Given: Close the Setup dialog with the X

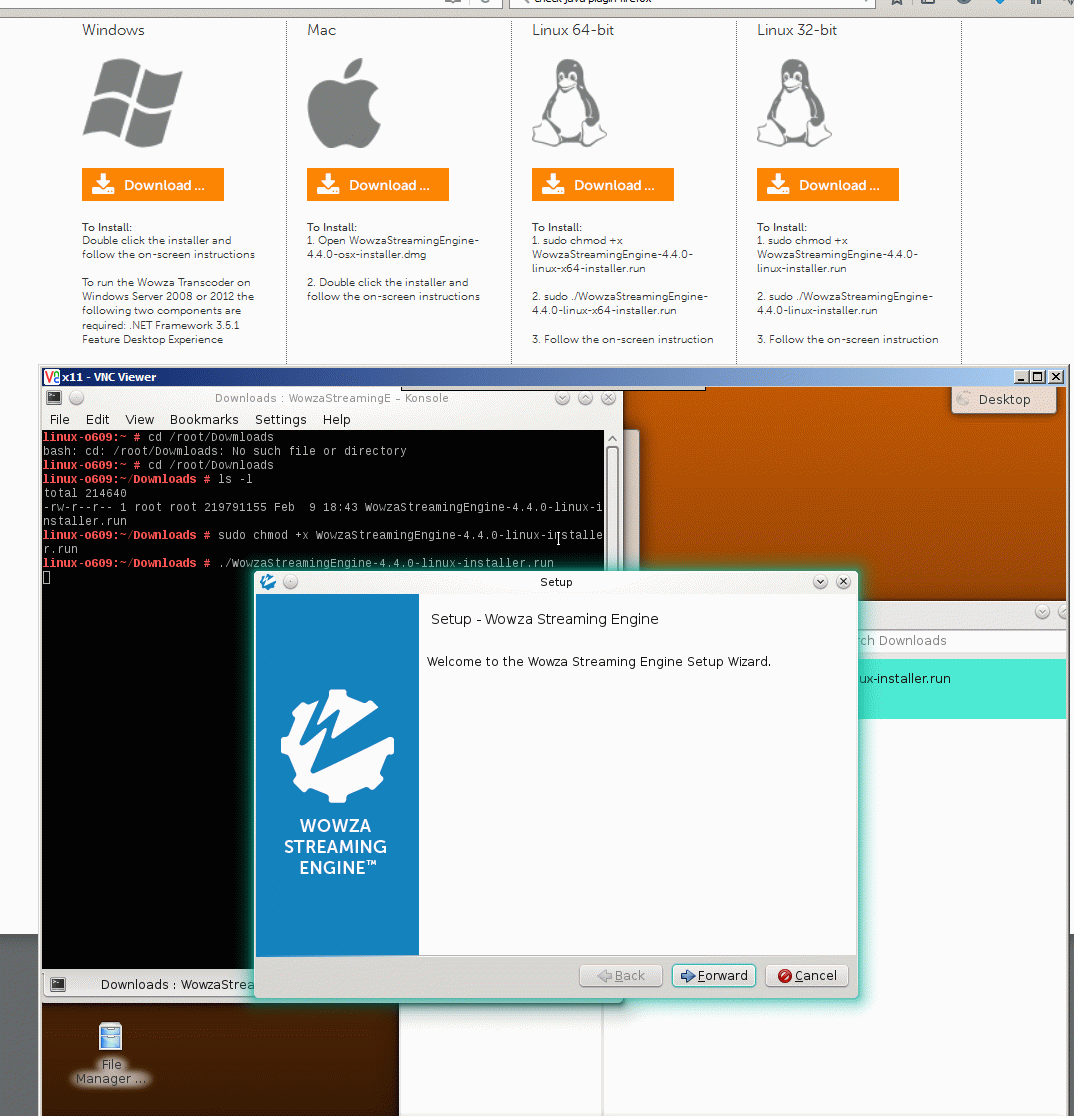Looking at the screenshot, I should click(843, 582).
